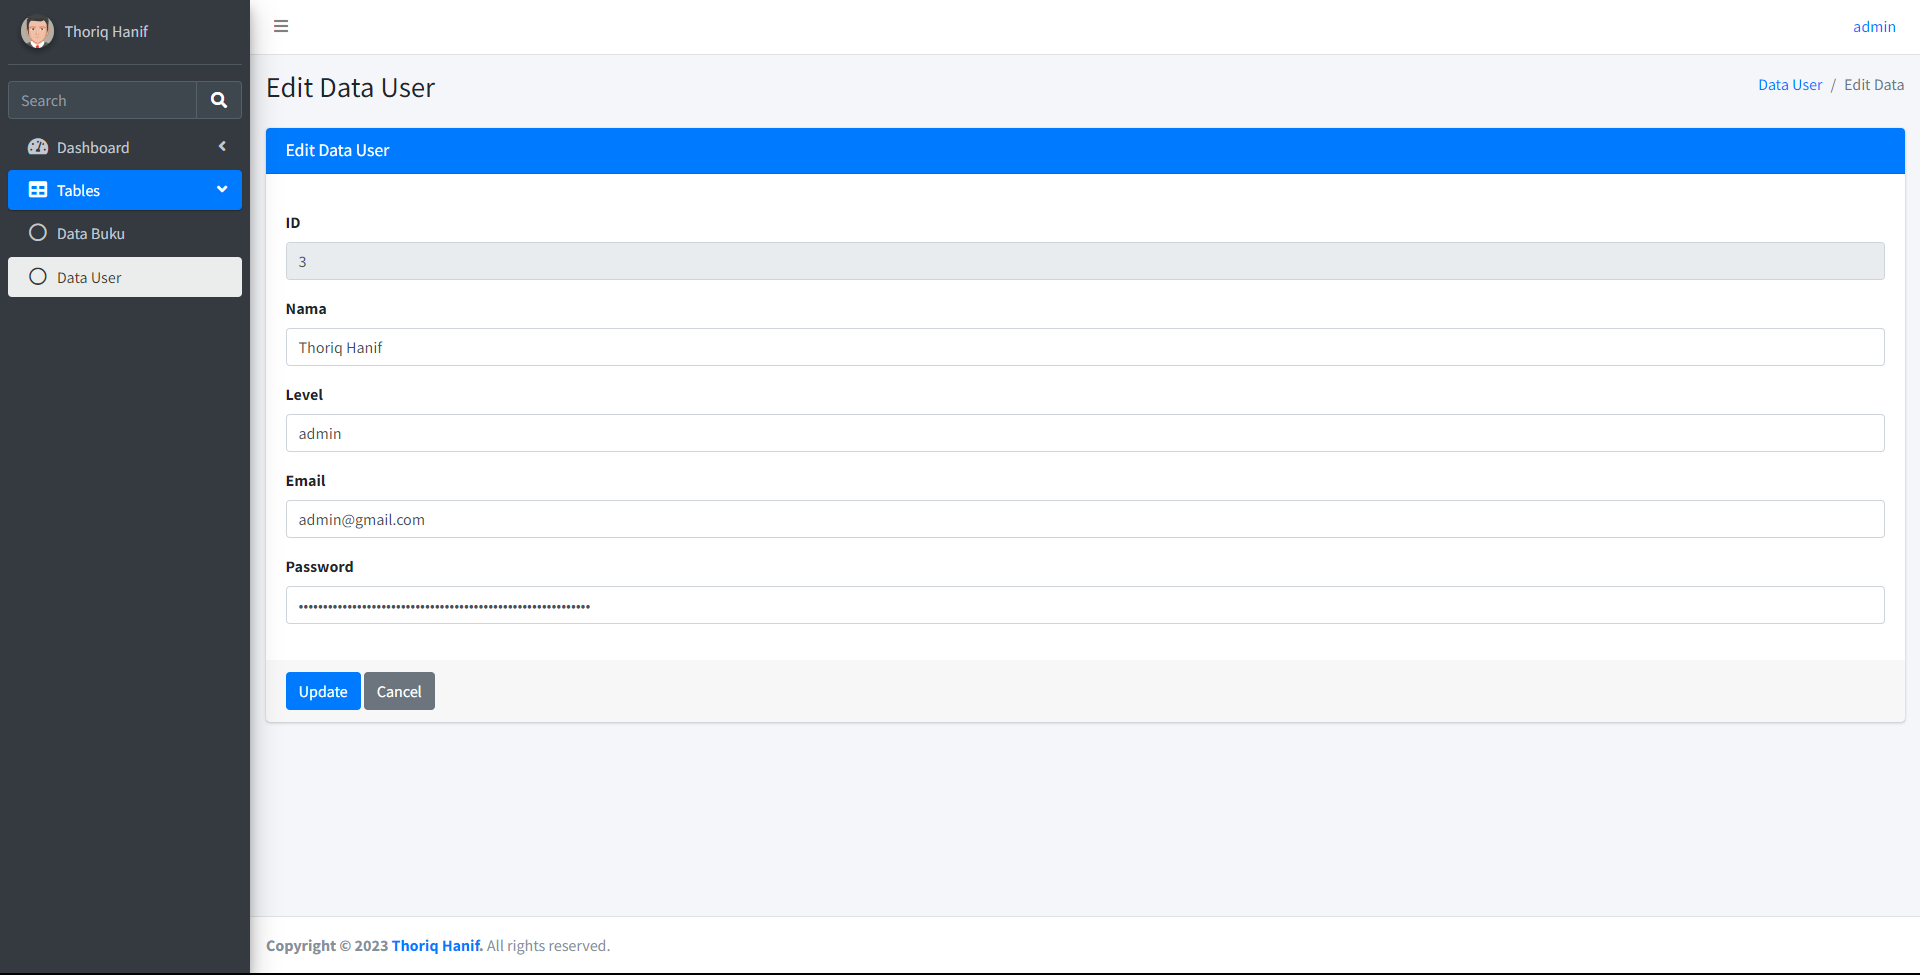
Task: Click the circle icon beside Data Buku
Action: [x=38, y=233]
